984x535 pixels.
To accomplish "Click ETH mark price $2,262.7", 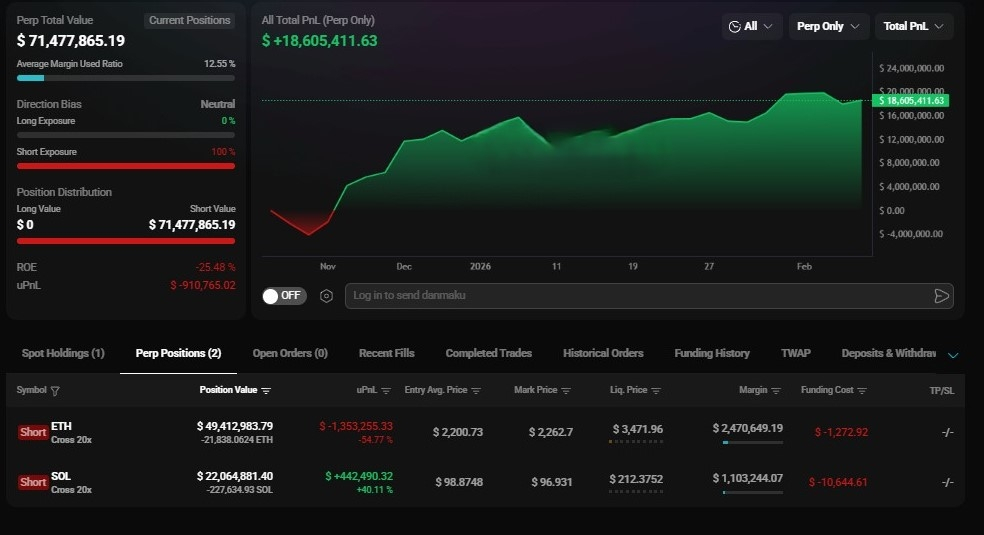I will 550,432.
